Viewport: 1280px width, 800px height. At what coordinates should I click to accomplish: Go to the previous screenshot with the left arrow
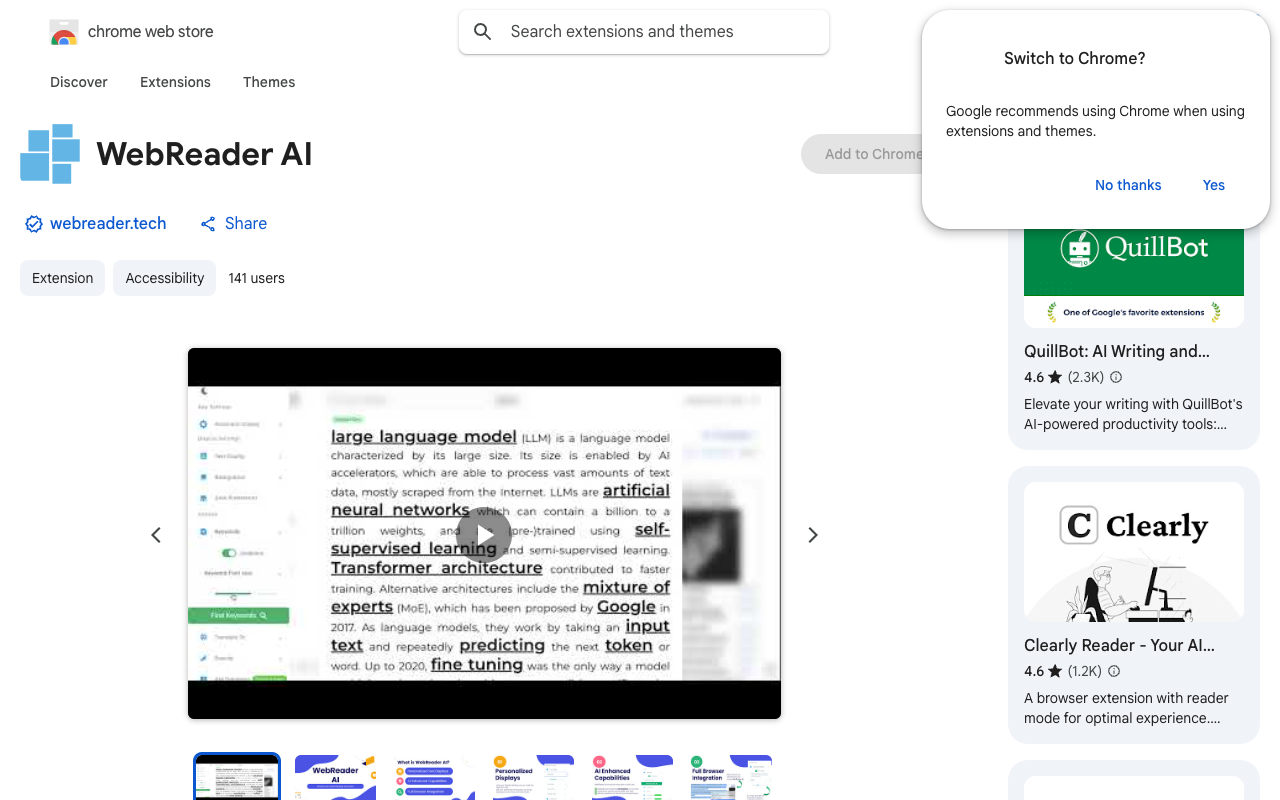156,535
